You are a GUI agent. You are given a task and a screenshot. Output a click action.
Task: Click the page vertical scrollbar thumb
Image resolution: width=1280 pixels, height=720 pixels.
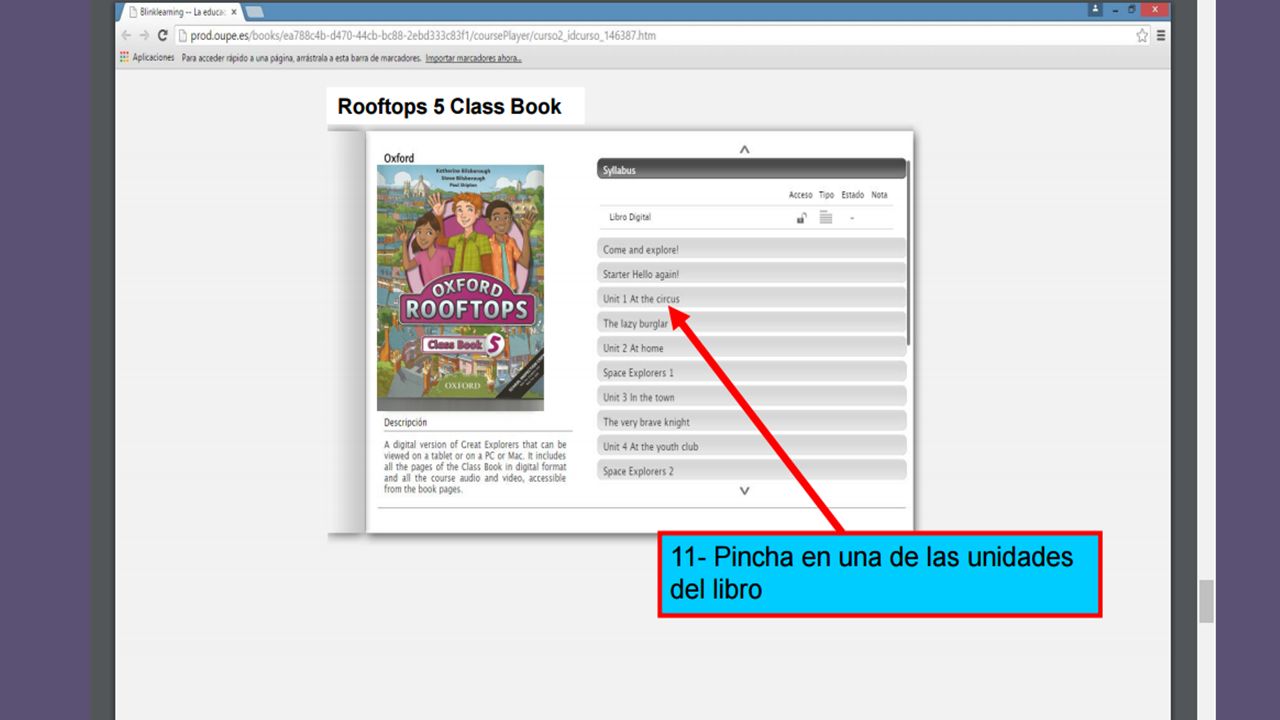pos(1206,600)
